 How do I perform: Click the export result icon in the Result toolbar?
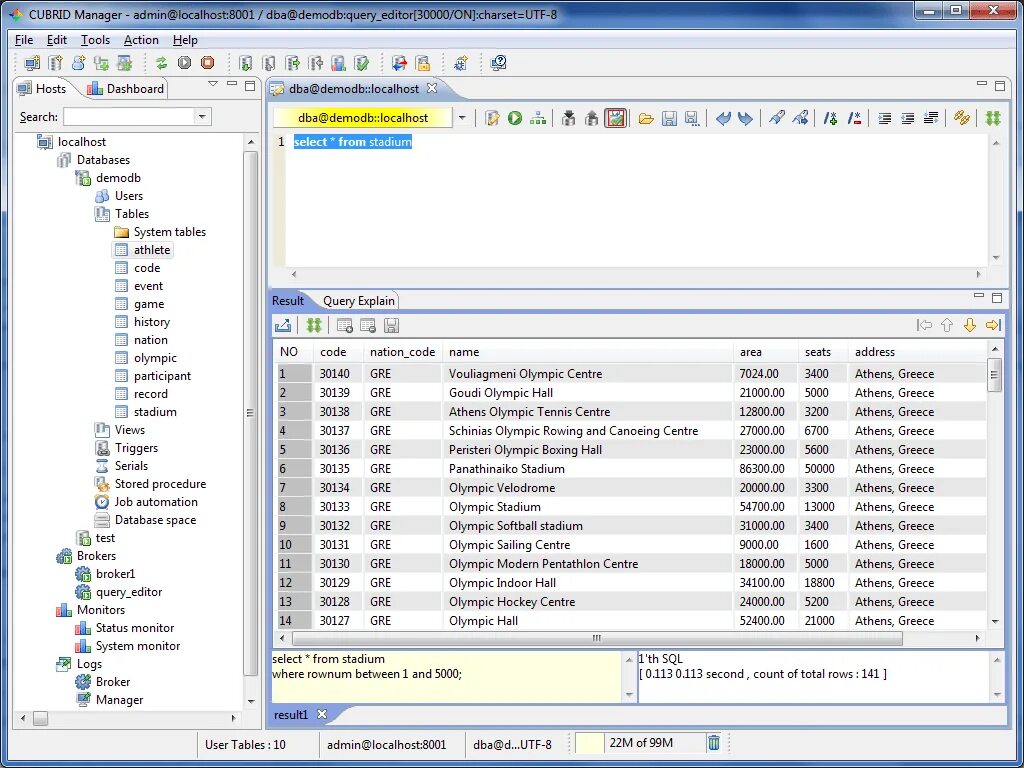tap(283, 325)
